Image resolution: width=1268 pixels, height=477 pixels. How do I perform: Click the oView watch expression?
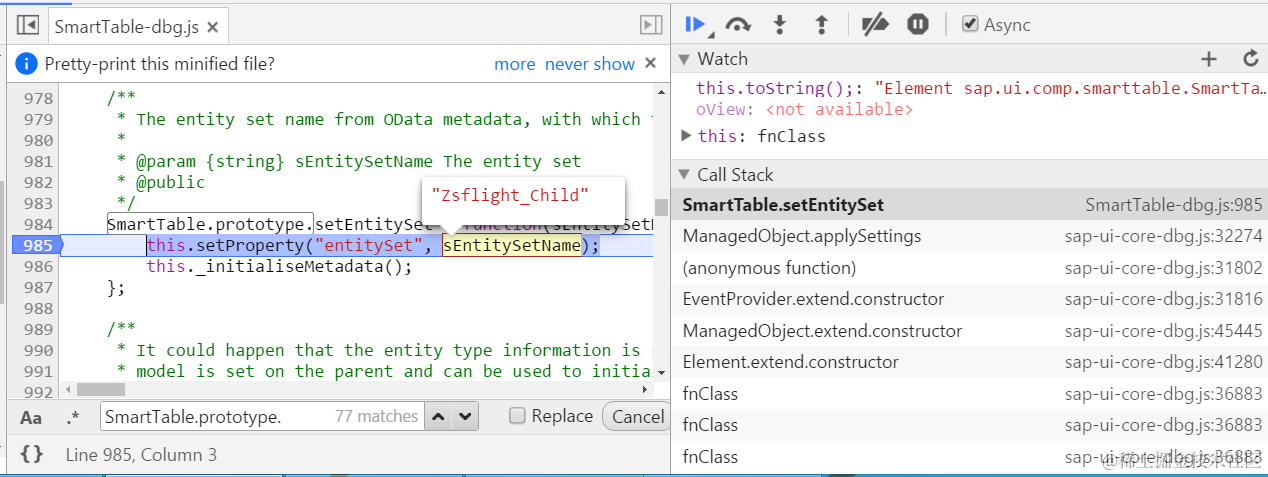click(804, 109)
